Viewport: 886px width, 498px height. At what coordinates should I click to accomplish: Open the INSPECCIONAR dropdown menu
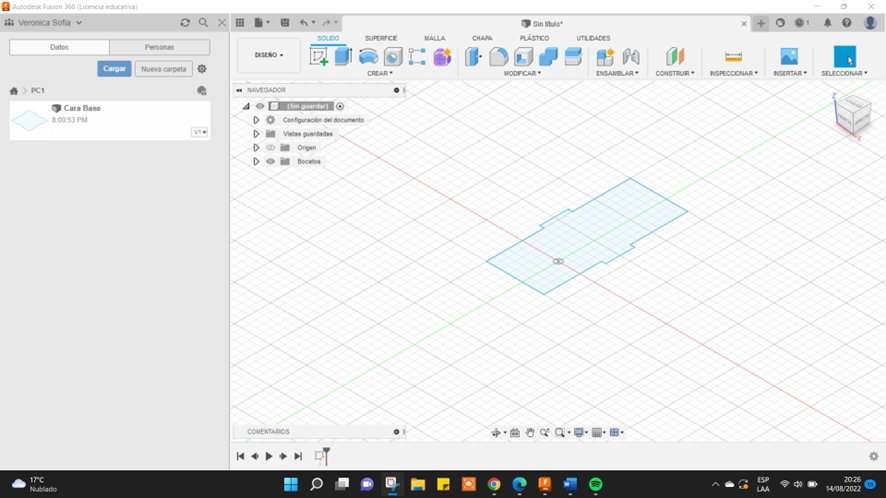(733, 73)
